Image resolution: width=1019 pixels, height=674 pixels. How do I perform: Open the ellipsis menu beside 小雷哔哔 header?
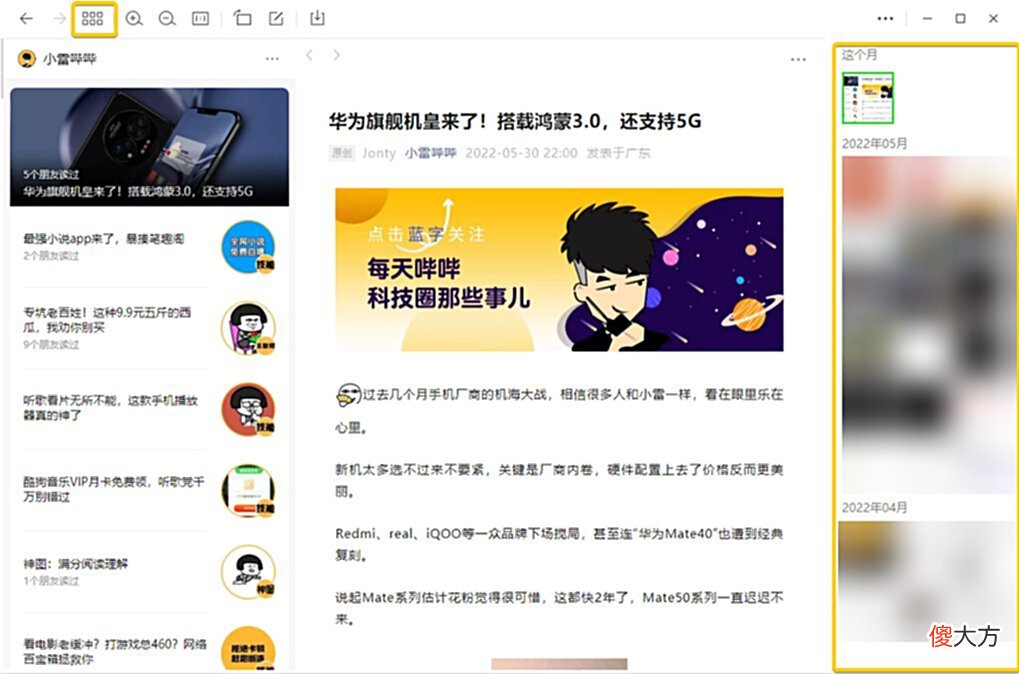click(x=272, y=58)
